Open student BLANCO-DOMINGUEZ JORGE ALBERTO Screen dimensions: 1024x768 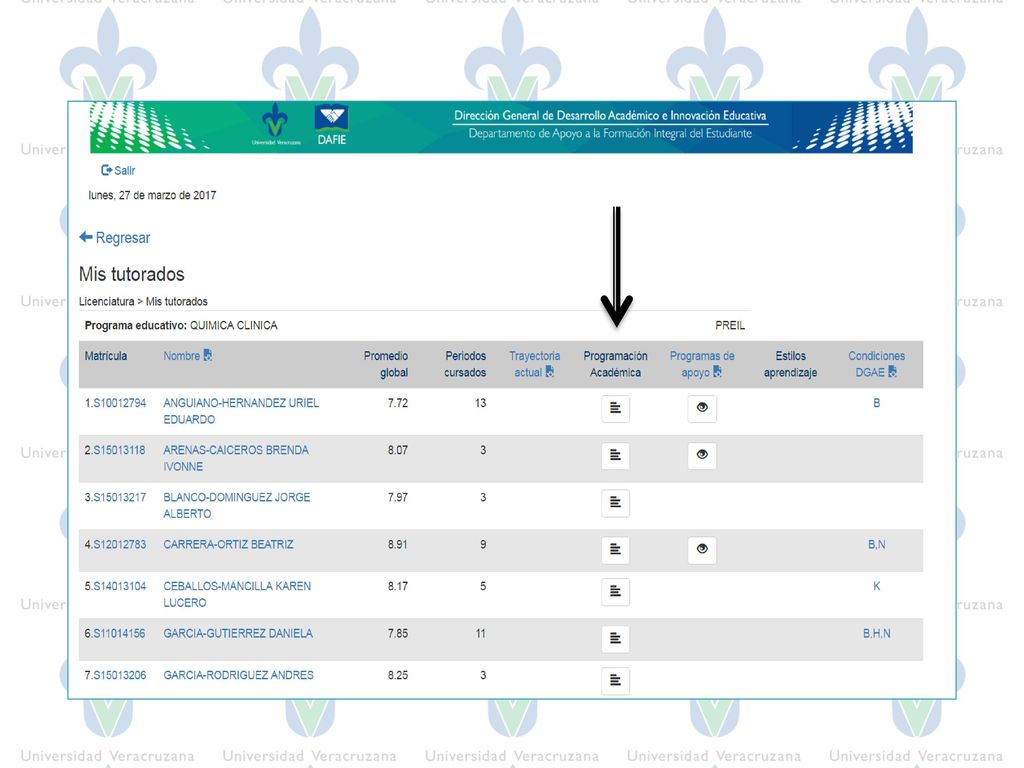pos(236,505)
